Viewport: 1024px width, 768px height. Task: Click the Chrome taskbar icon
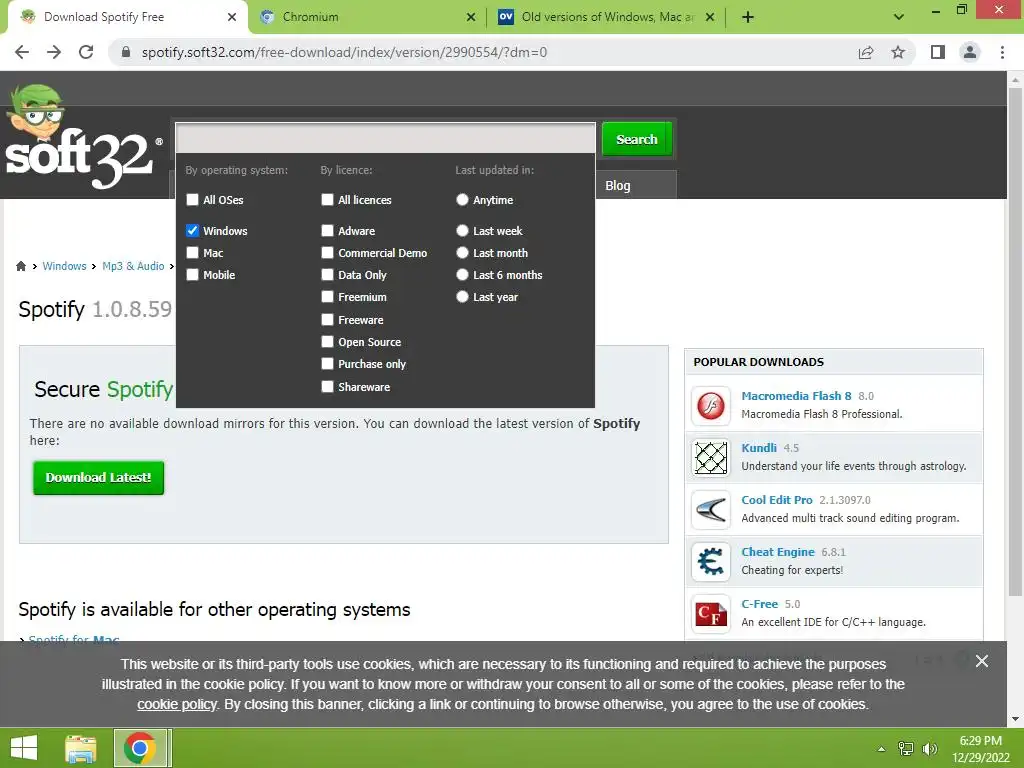[x=140, y=748]
